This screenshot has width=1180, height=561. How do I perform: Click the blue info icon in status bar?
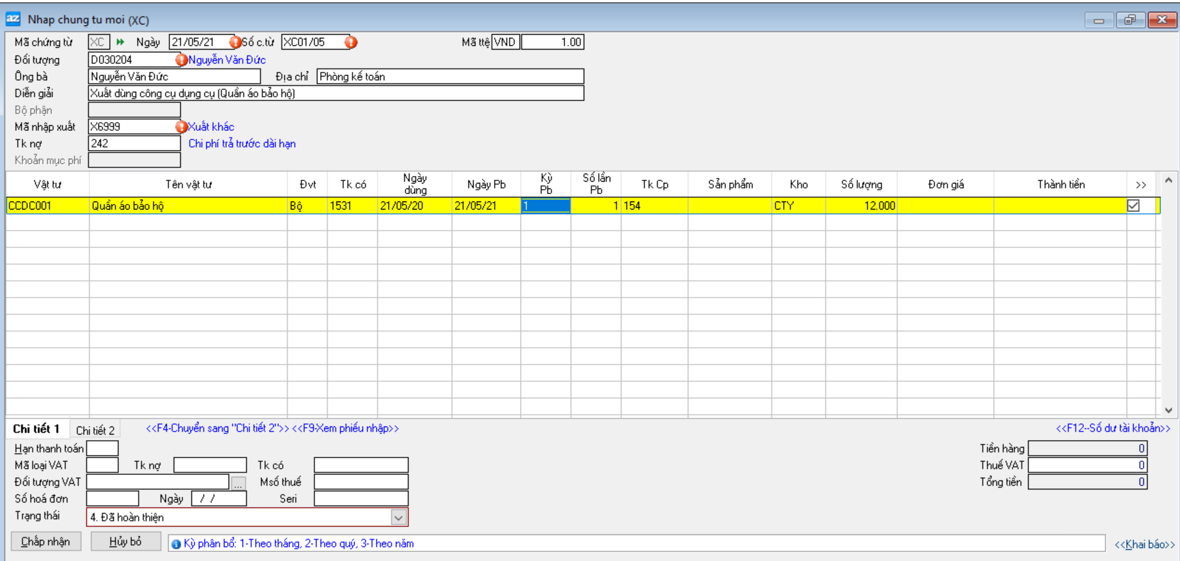(176, 544)
